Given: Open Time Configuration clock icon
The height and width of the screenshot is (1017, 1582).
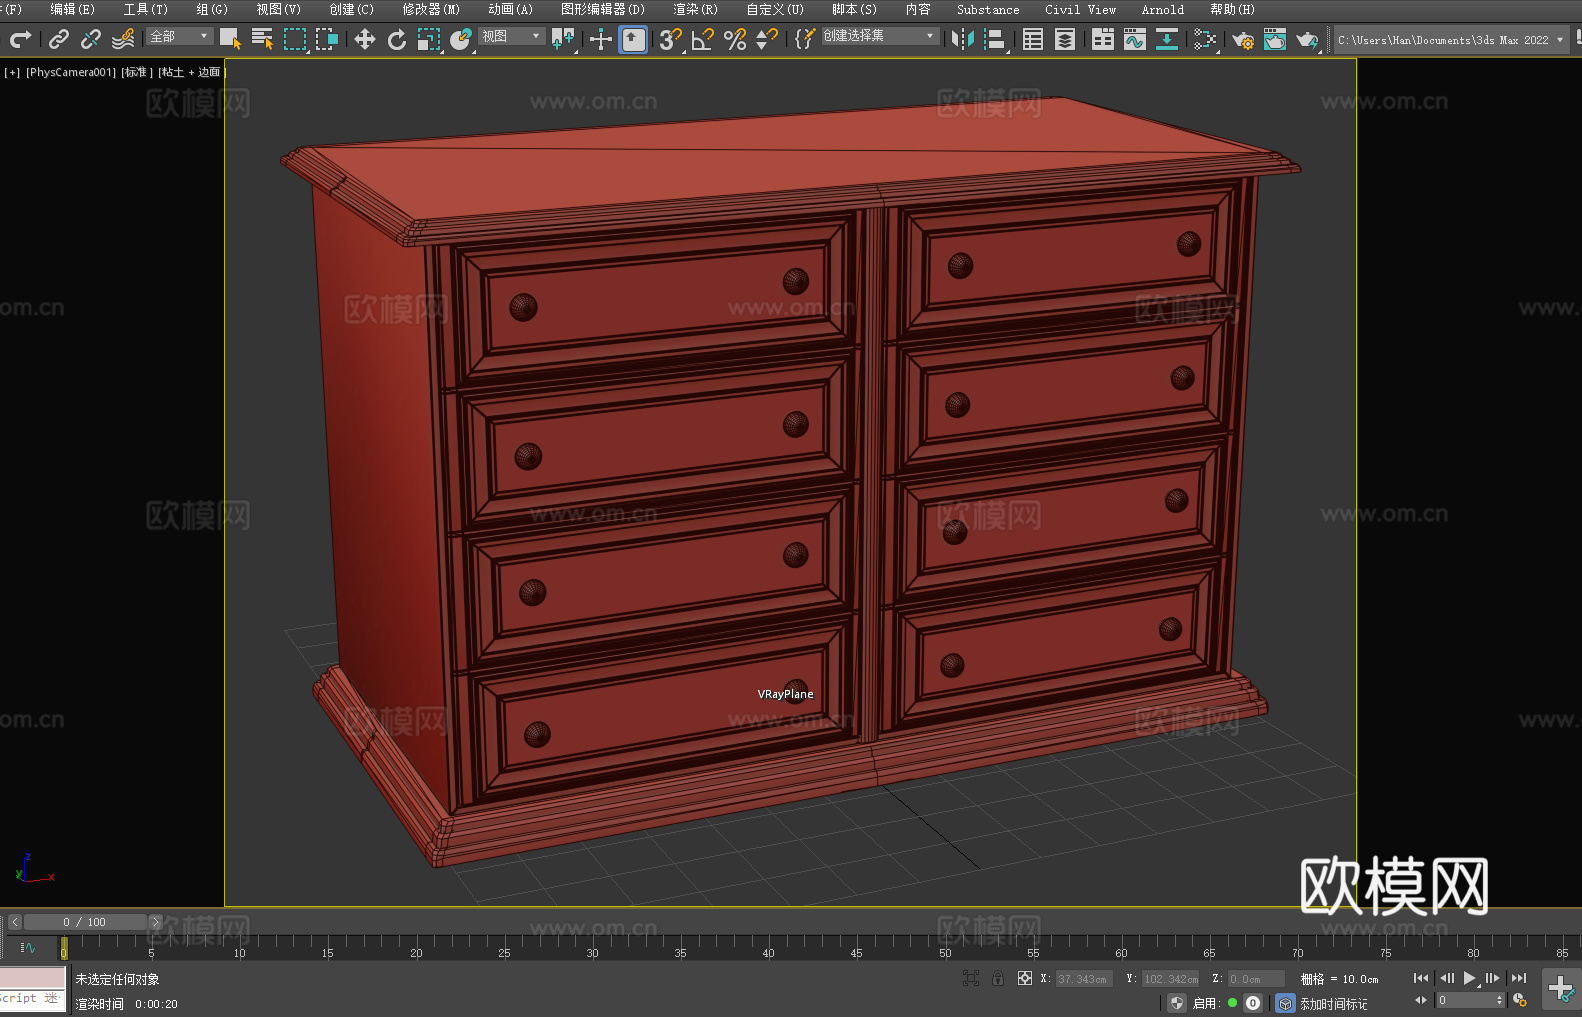Looking at the screenshot, I should 1520,1000.
